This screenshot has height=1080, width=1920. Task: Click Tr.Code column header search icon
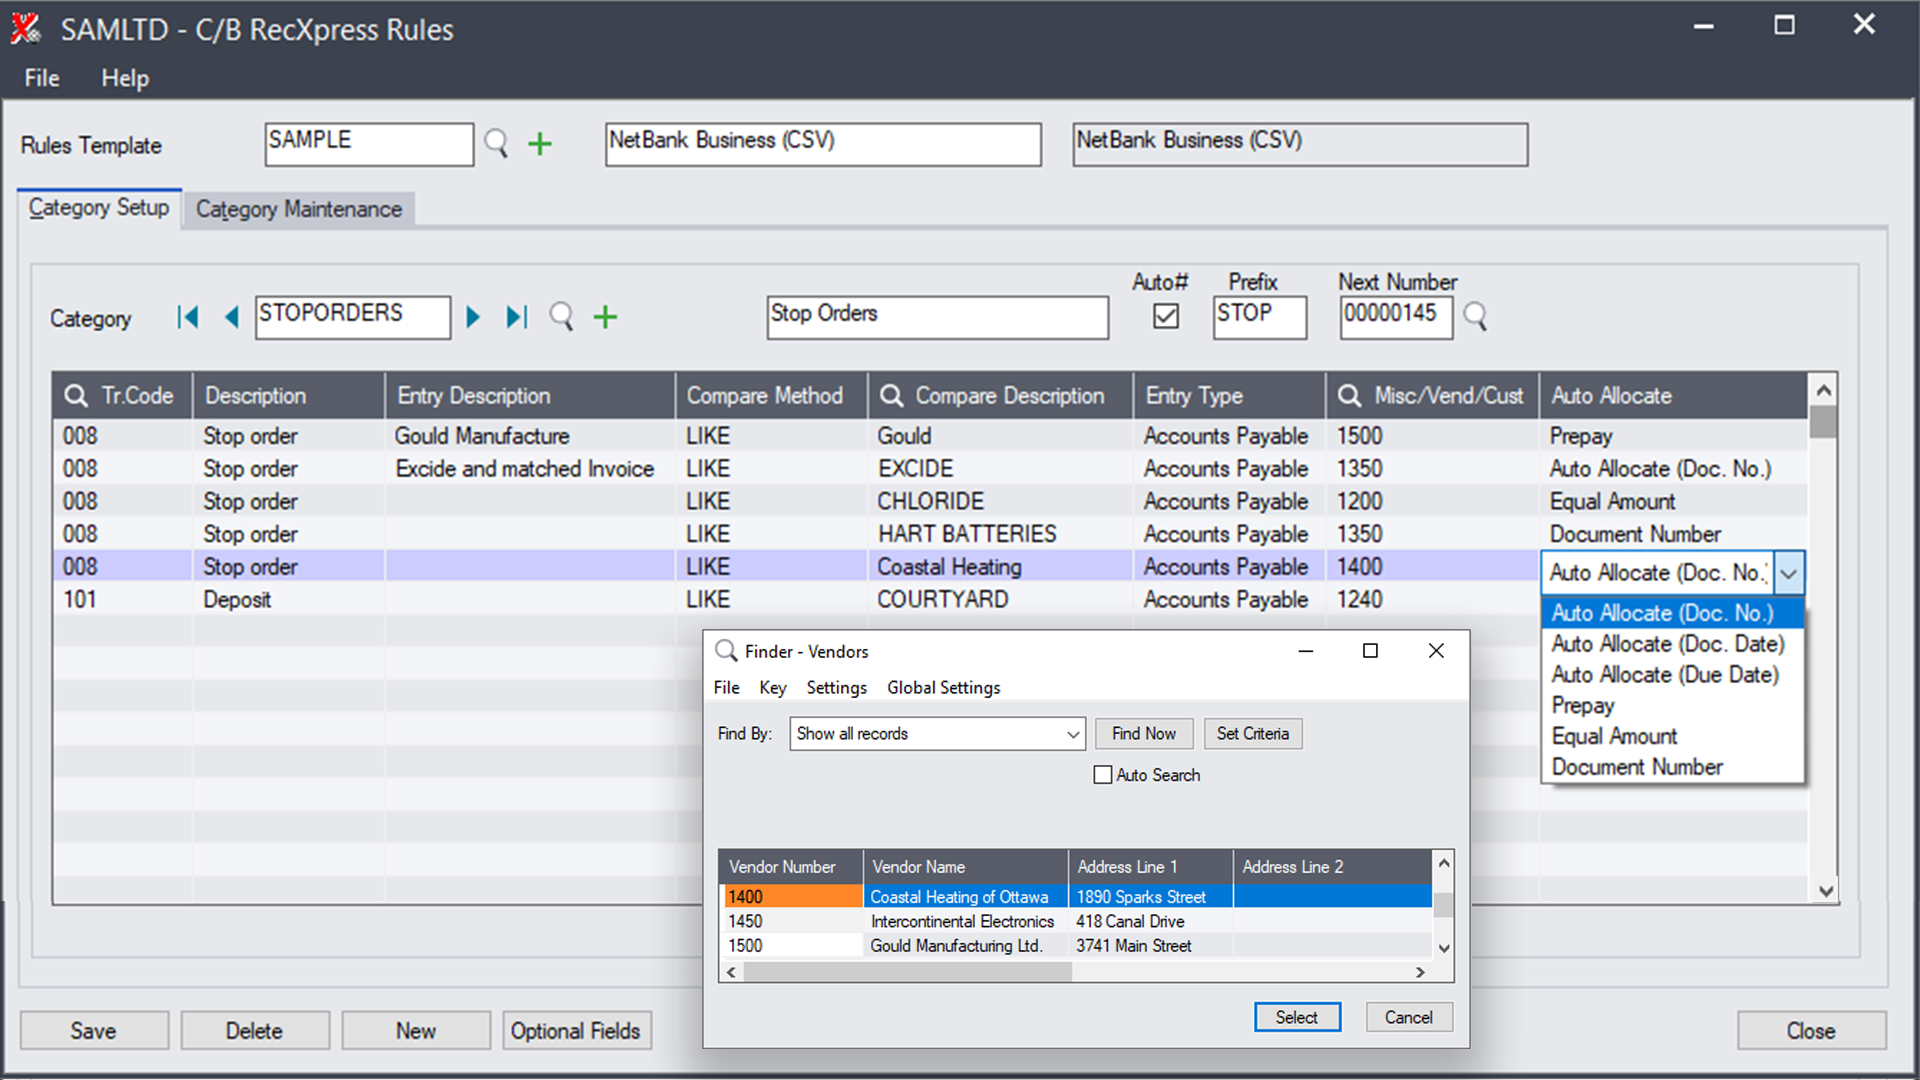[76, 396]
